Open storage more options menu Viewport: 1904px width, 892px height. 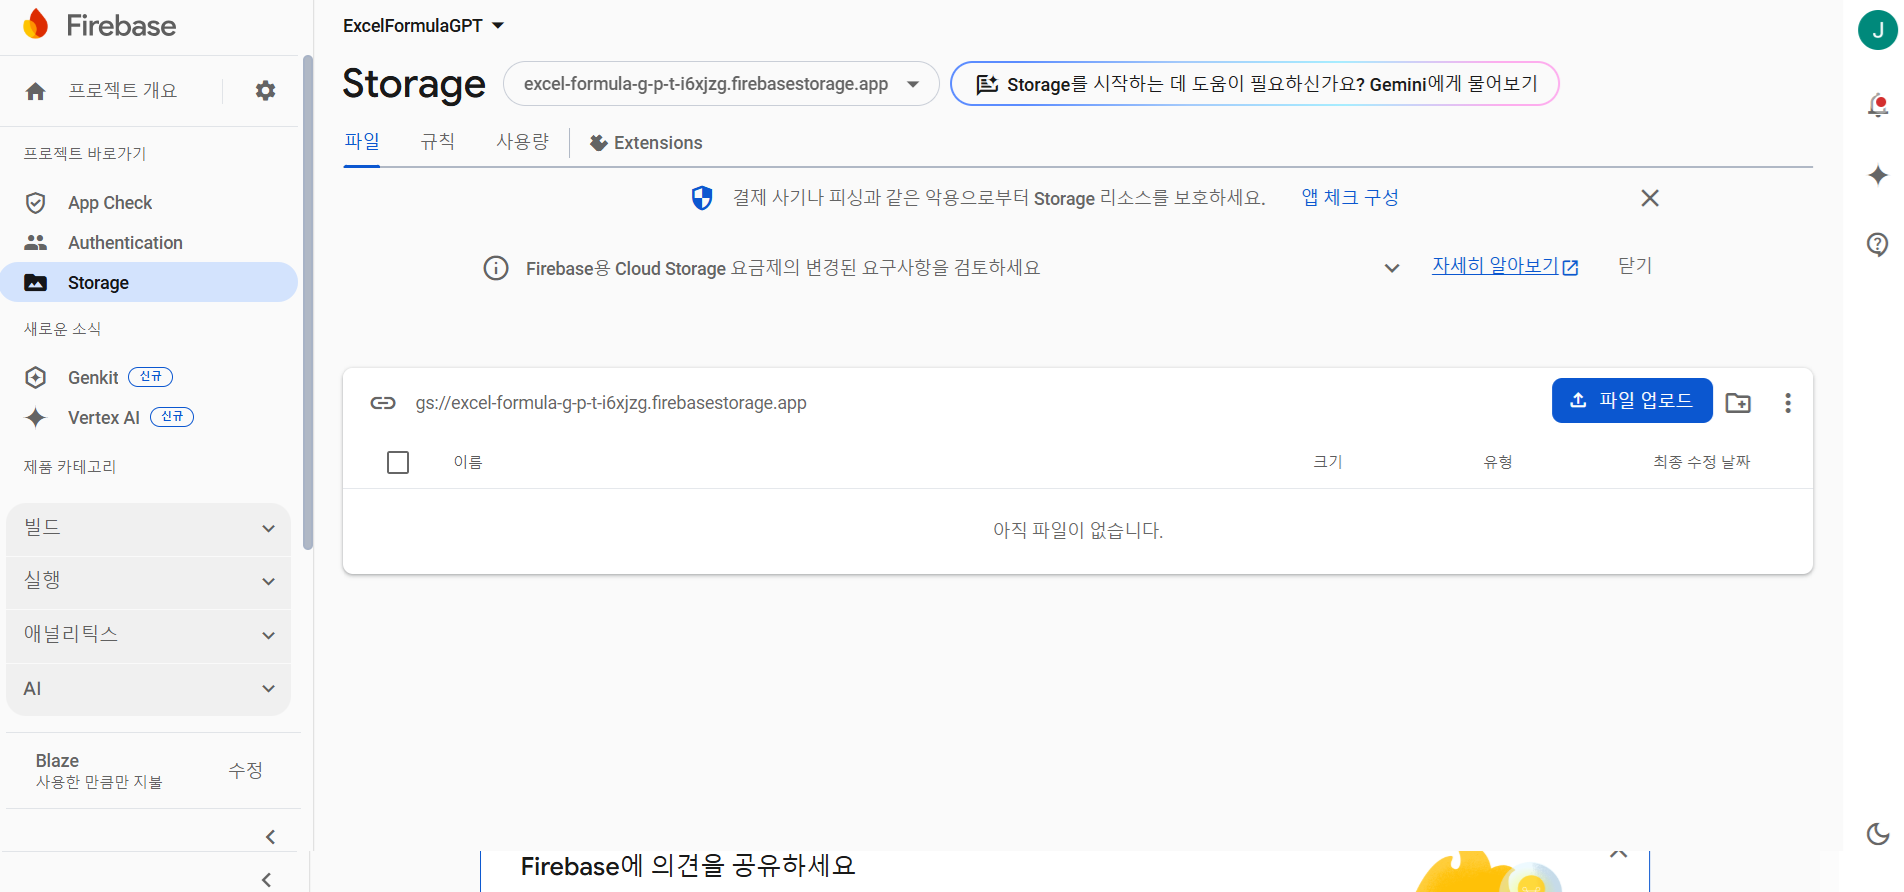(1788, 403)
